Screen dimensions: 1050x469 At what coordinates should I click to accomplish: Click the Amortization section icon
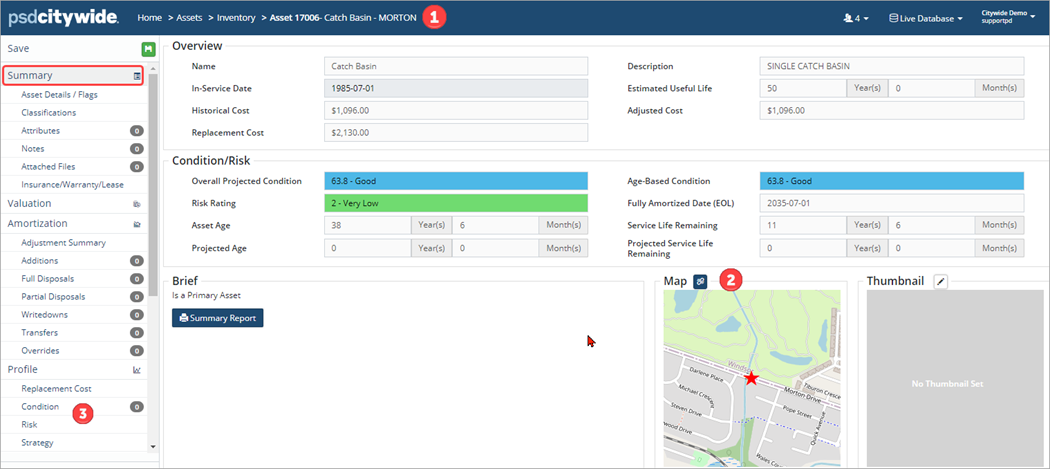(137, 224)
